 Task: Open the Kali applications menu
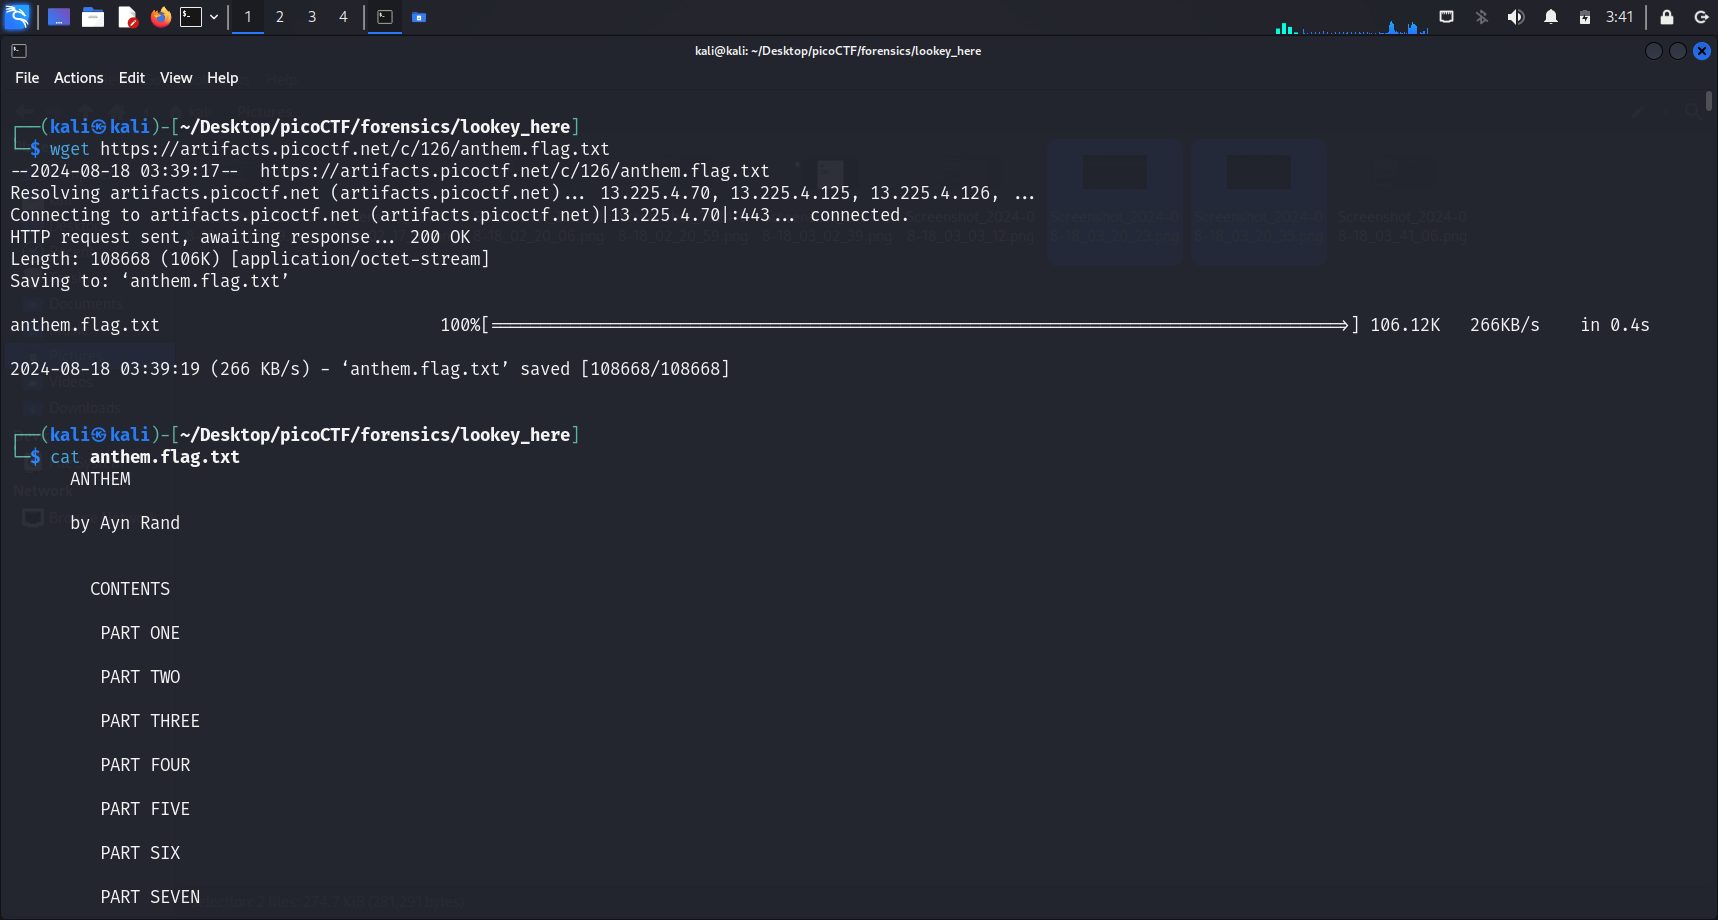coord(17,17)
